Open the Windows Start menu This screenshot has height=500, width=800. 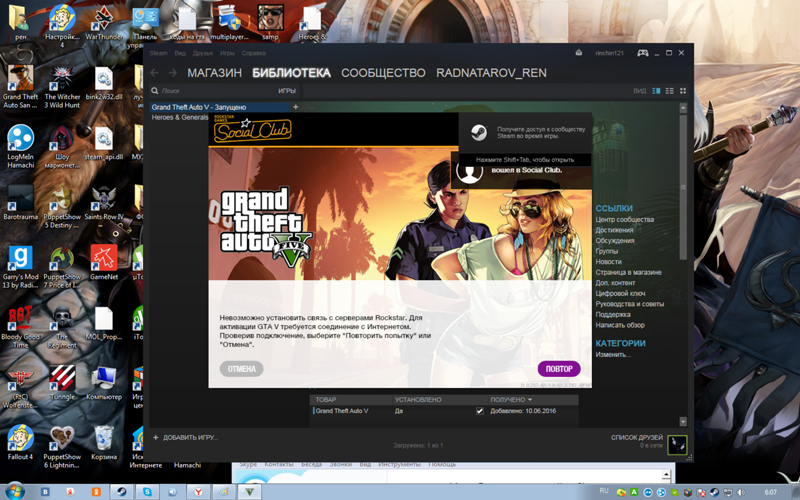pyautogui.click(x=14, y=491)
